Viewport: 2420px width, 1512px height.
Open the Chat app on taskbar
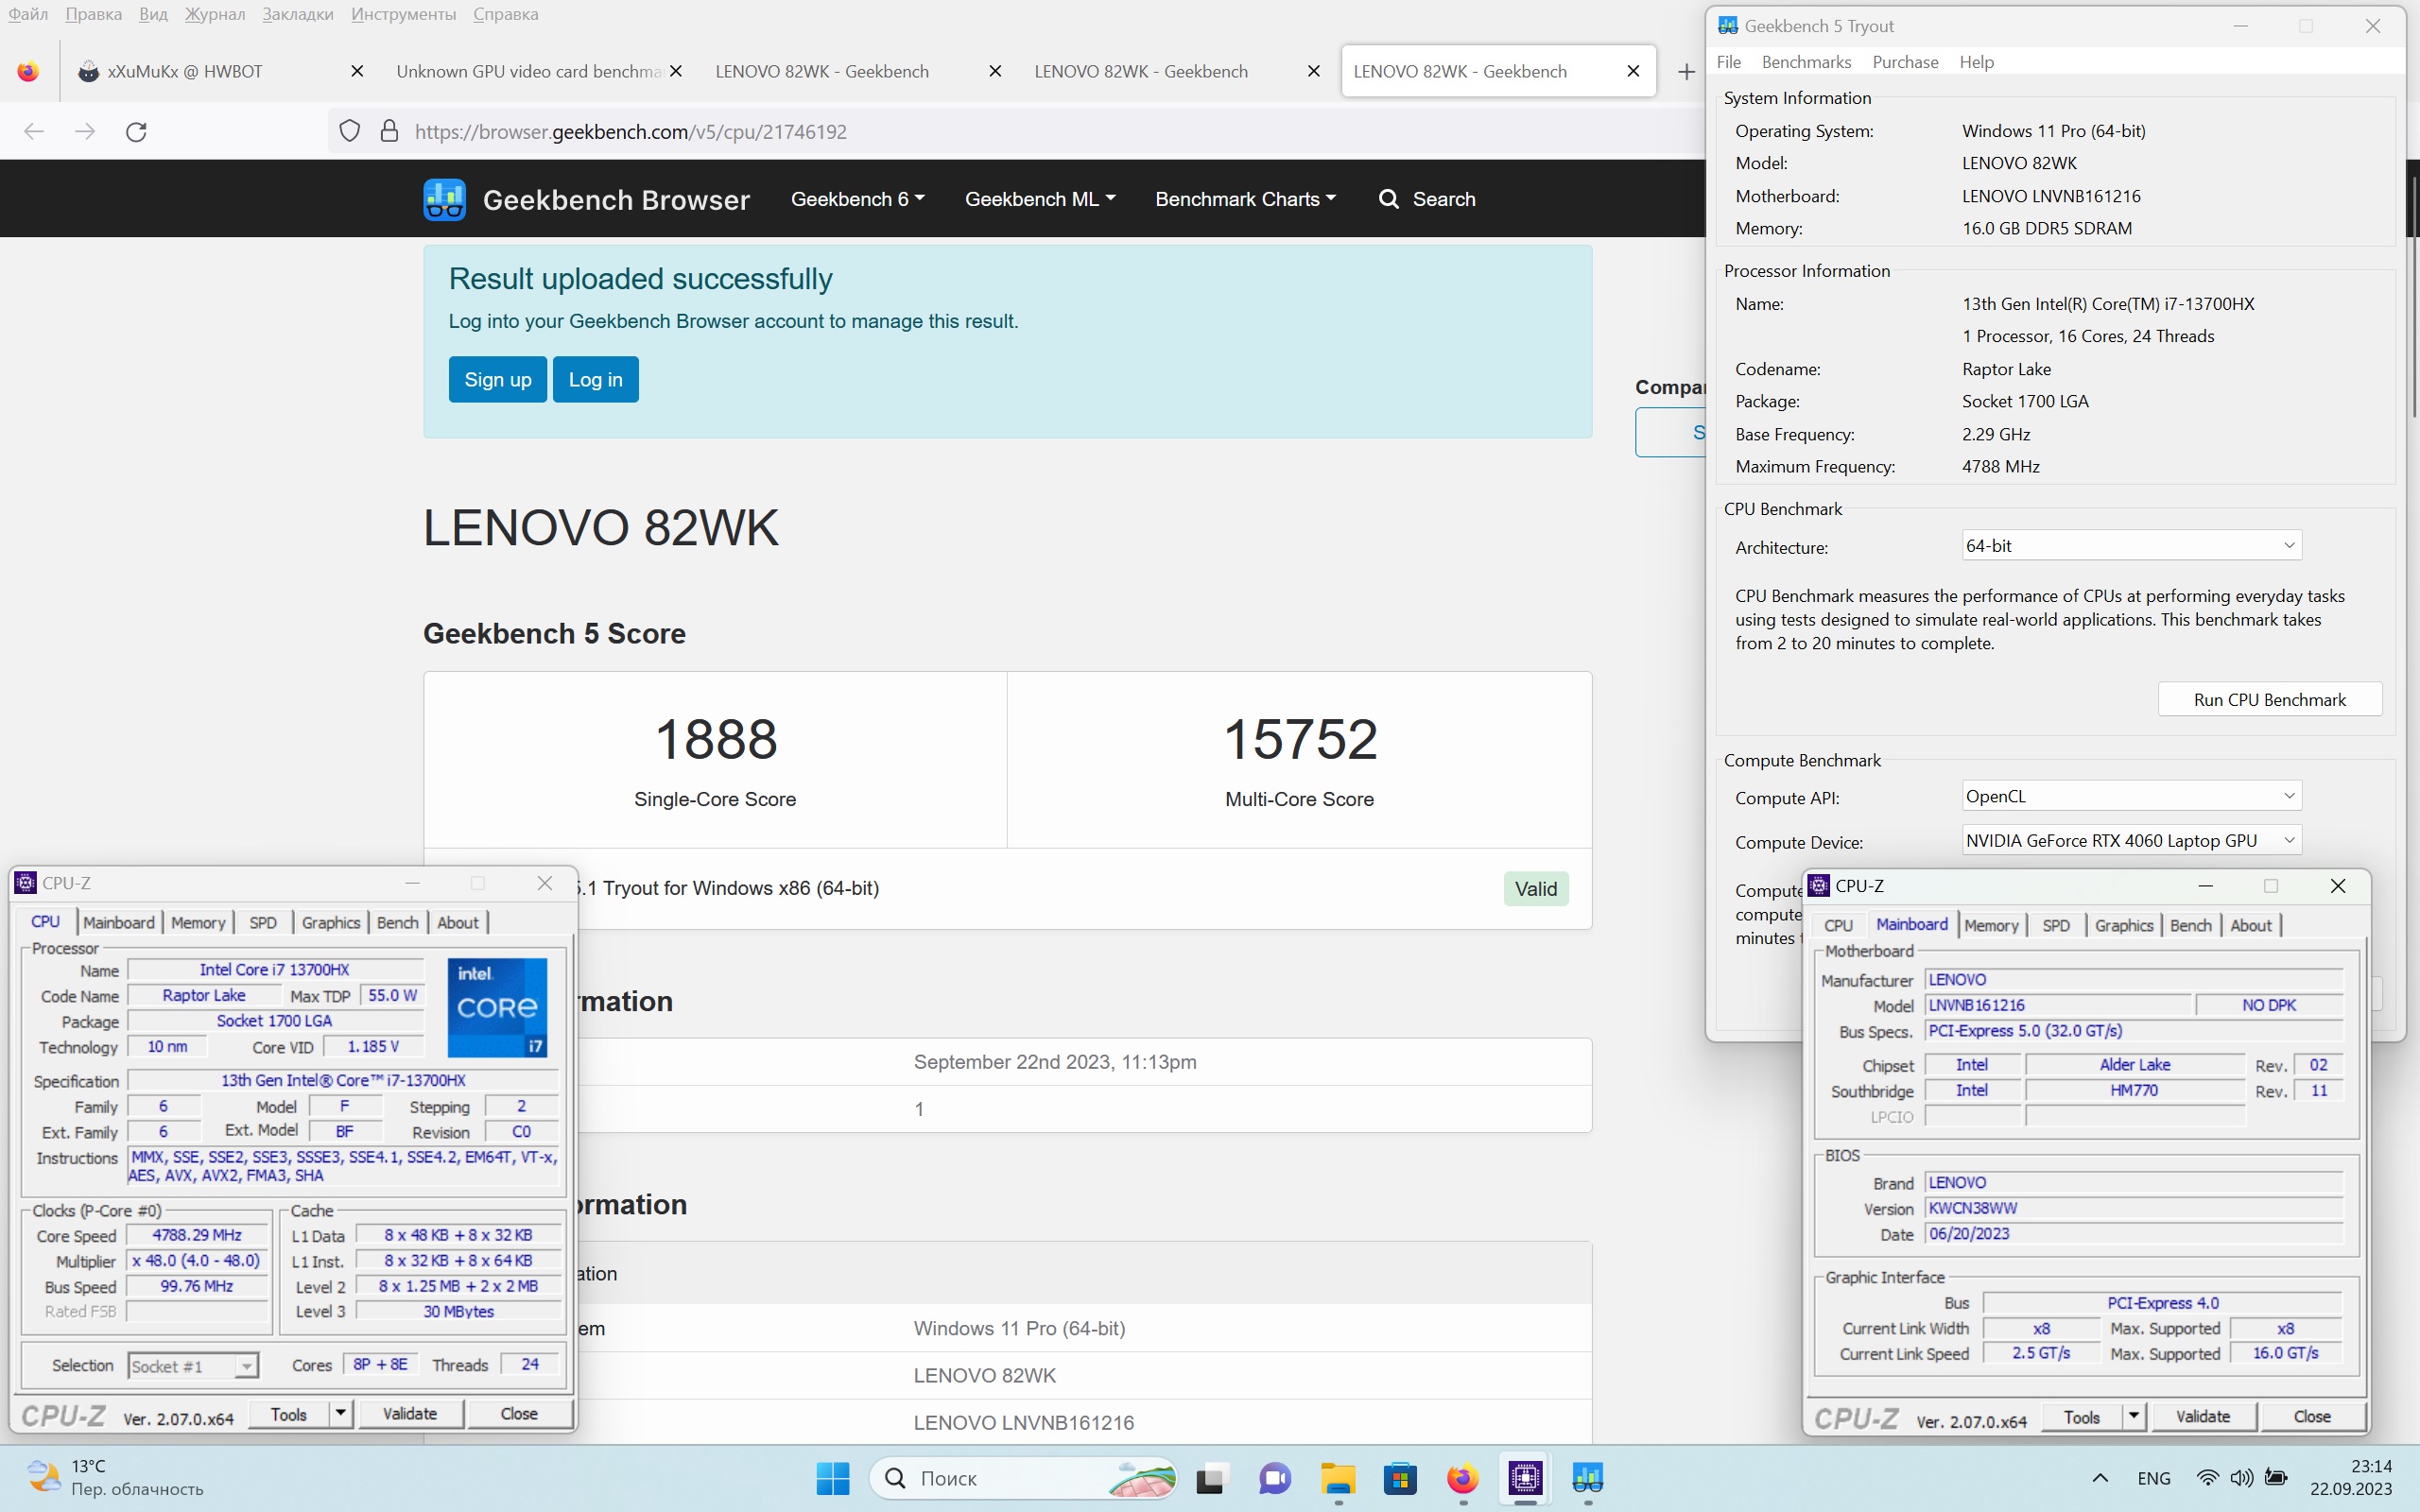click(x=1274, y=1478)
